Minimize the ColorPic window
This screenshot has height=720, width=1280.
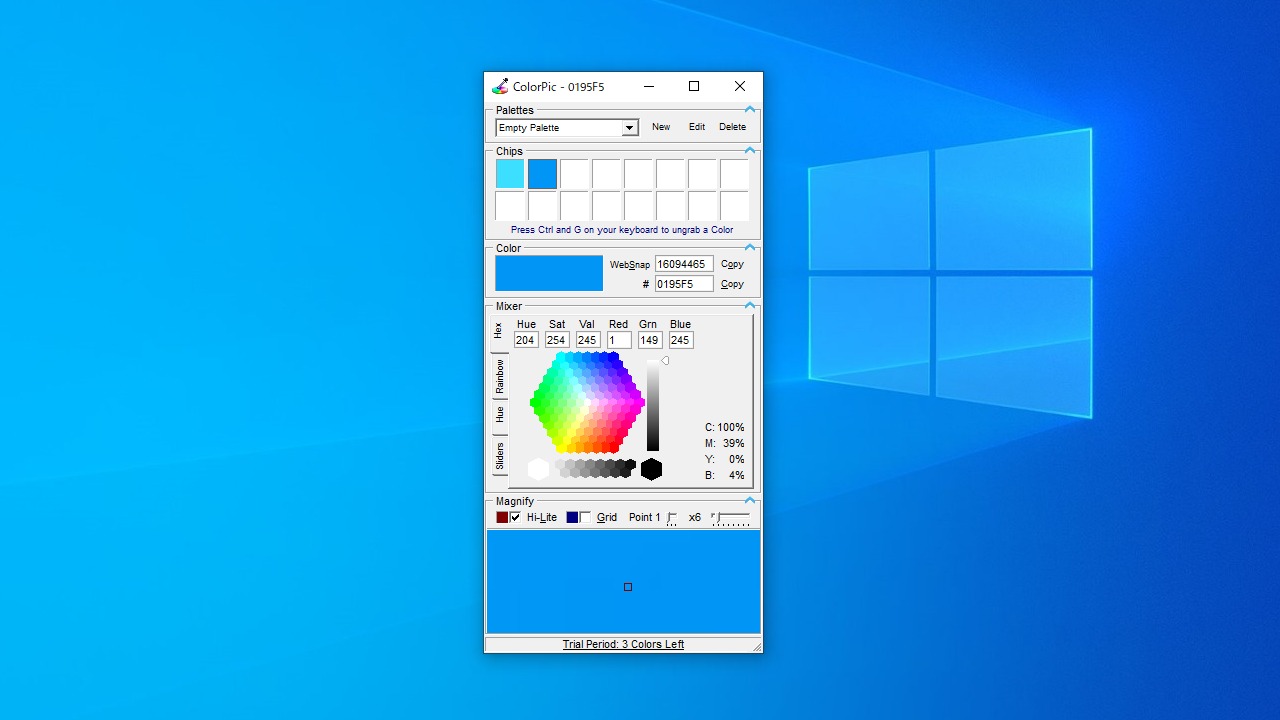(x=648, y=86)
